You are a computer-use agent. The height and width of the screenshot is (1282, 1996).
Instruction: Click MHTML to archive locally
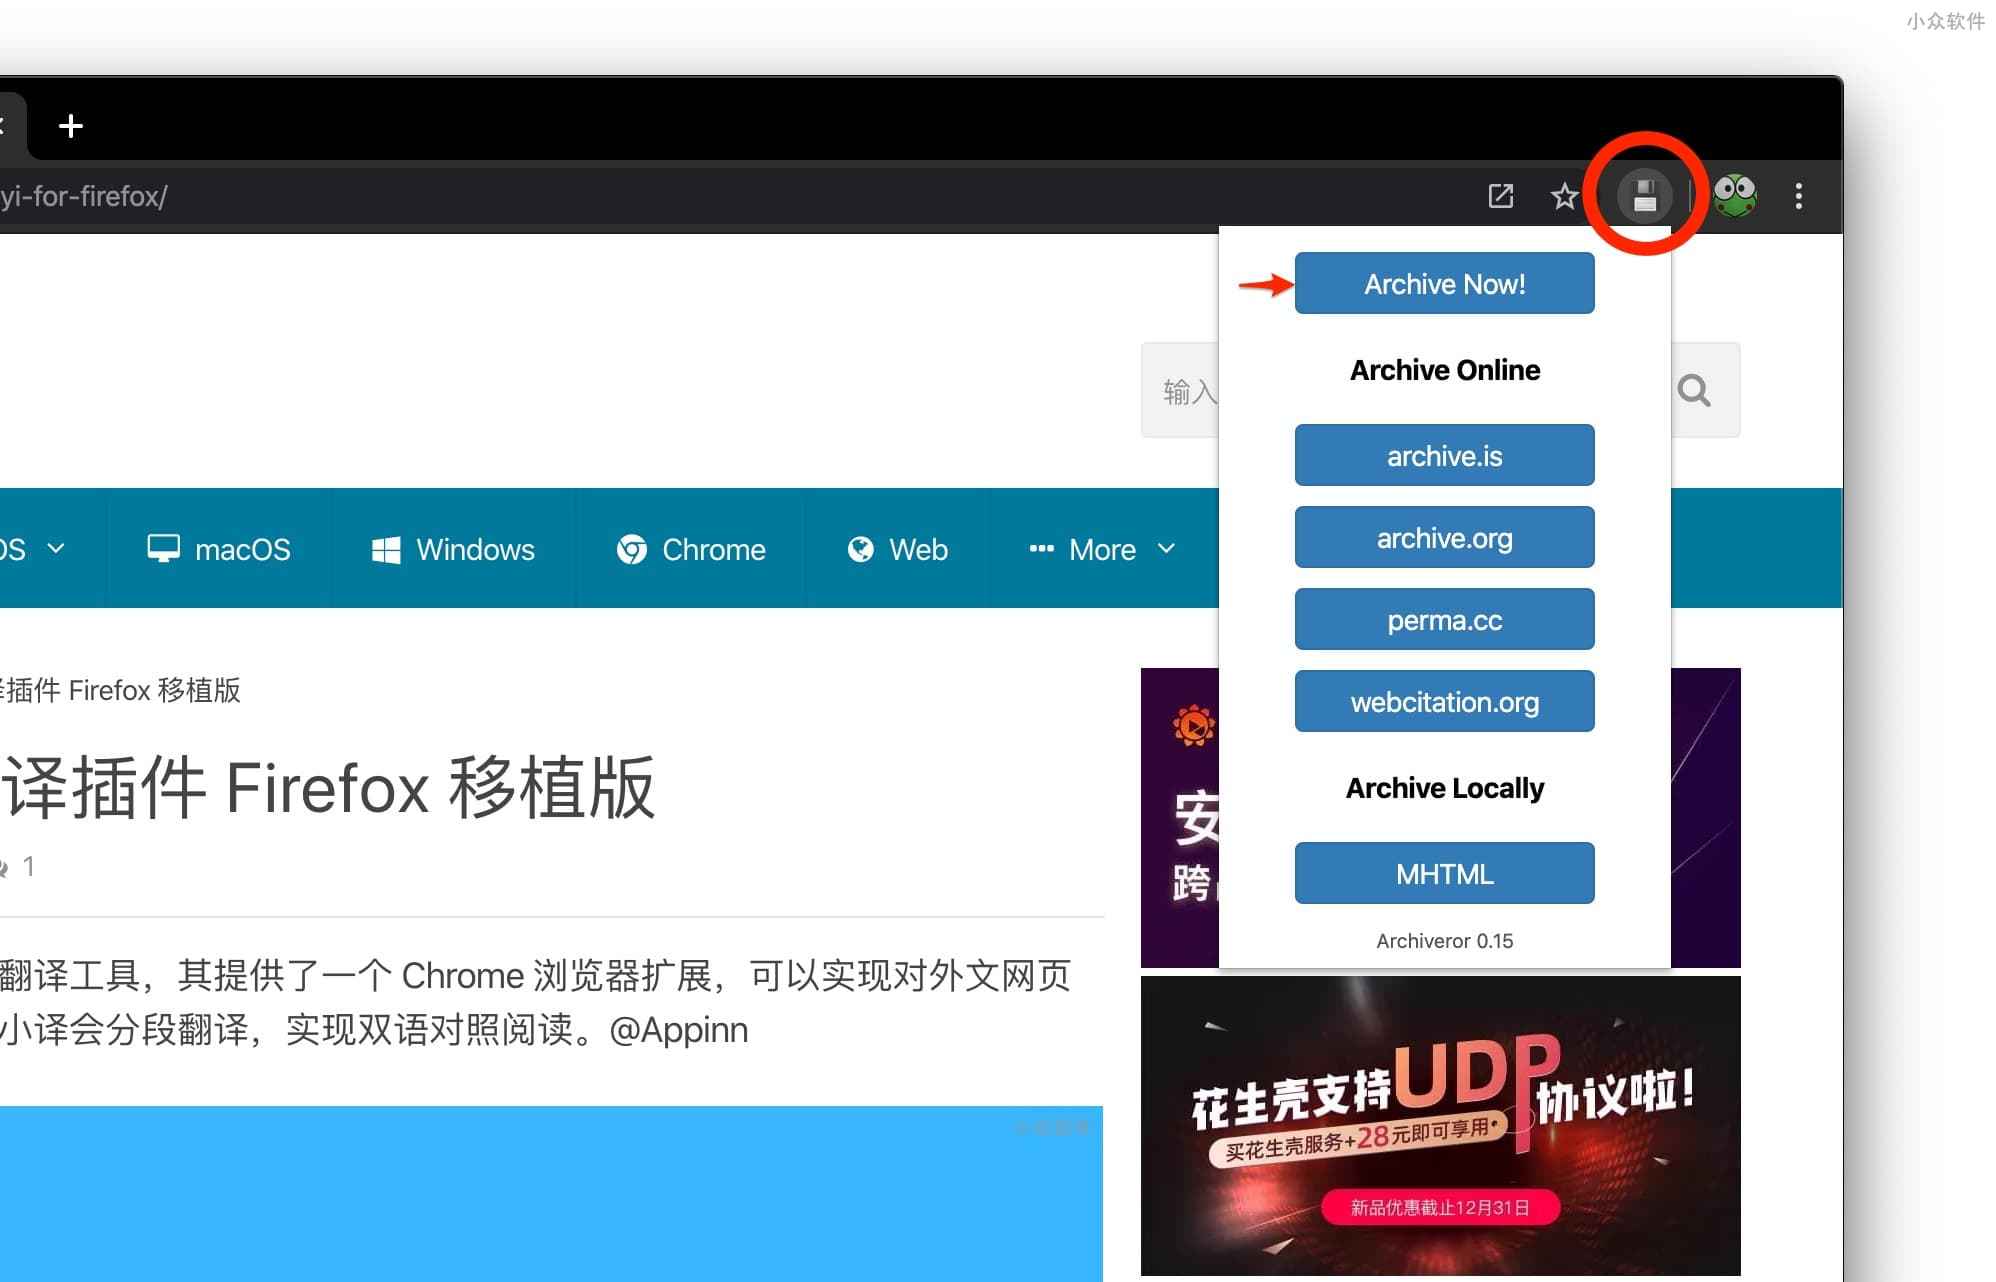click(1443, 873)
